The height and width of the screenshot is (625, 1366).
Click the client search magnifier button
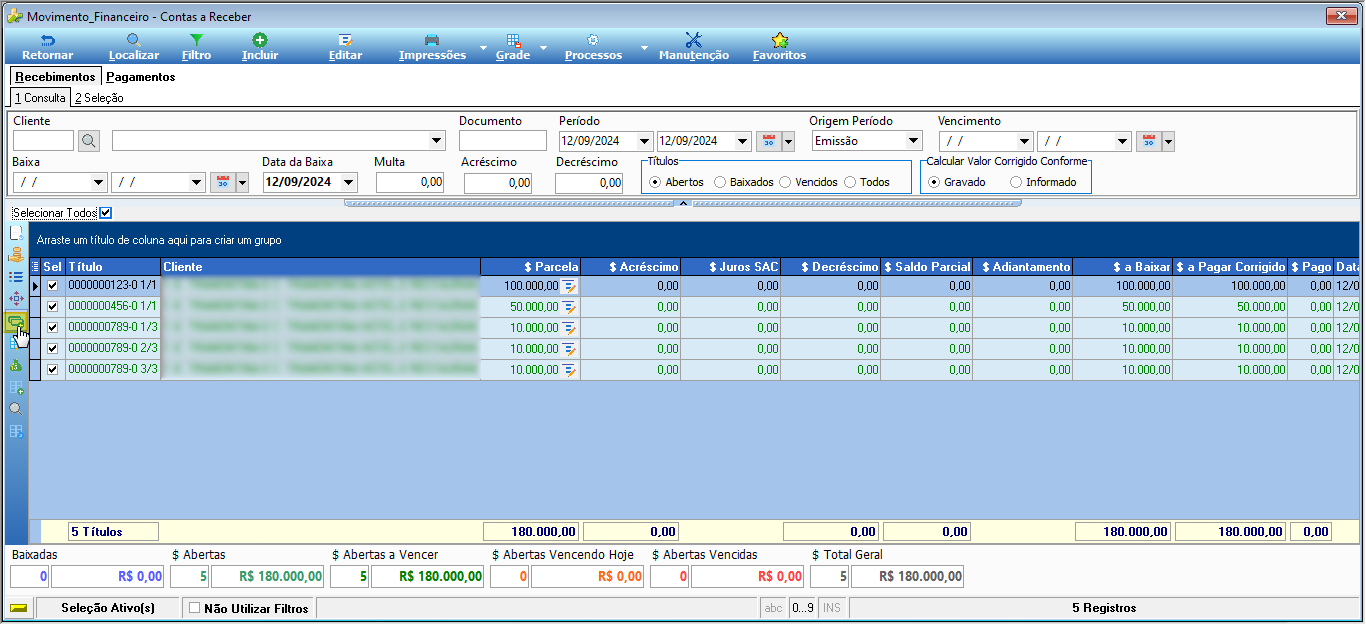(x=89, y=141)
